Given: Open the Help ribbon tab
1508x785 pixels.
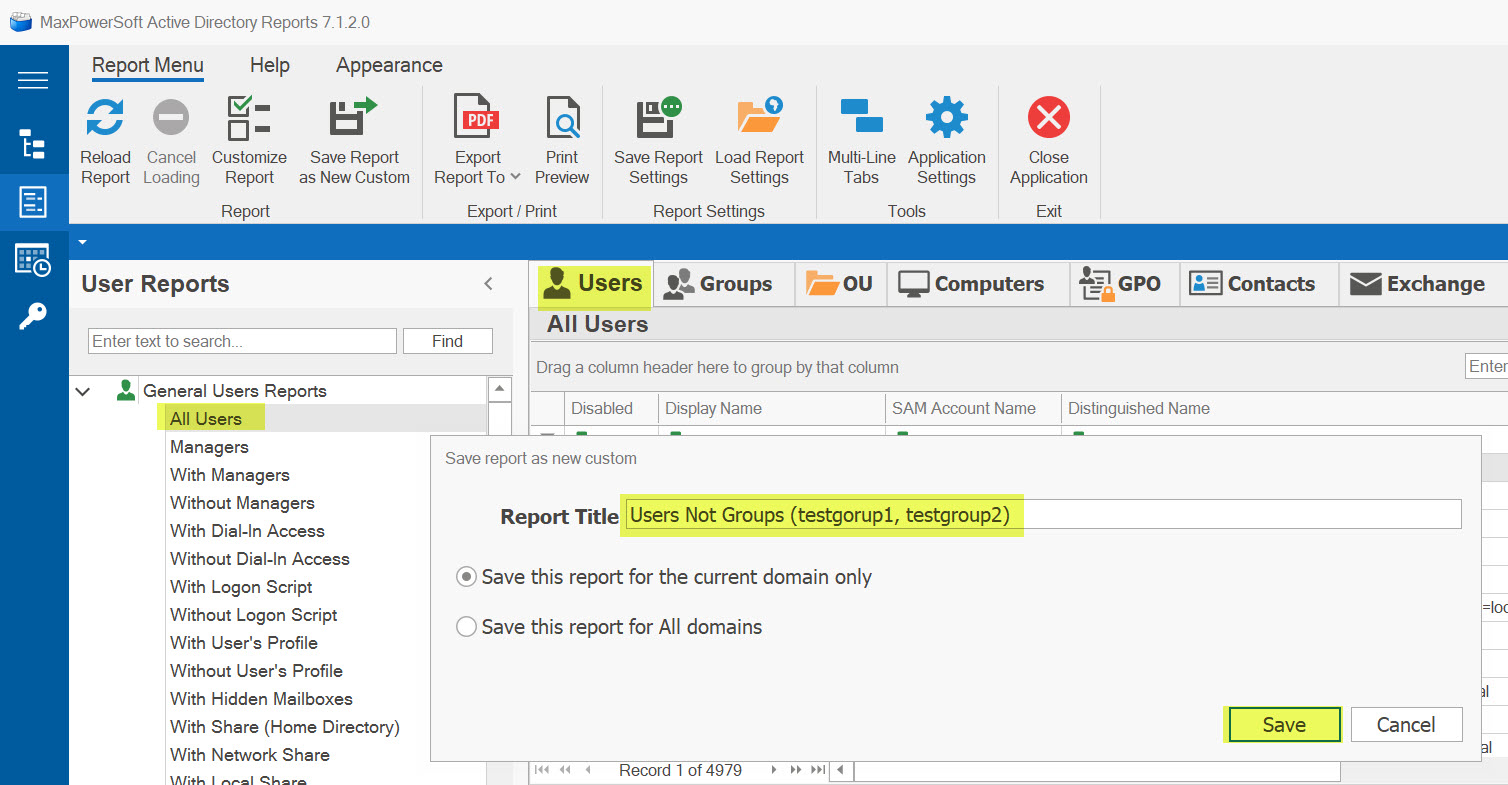Looking at the screenshot, I should 270,66.
